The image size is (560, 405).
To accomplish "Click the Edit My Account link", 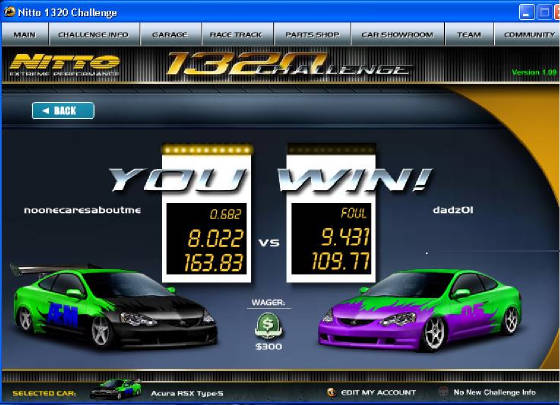I will [x=378, y=392].
